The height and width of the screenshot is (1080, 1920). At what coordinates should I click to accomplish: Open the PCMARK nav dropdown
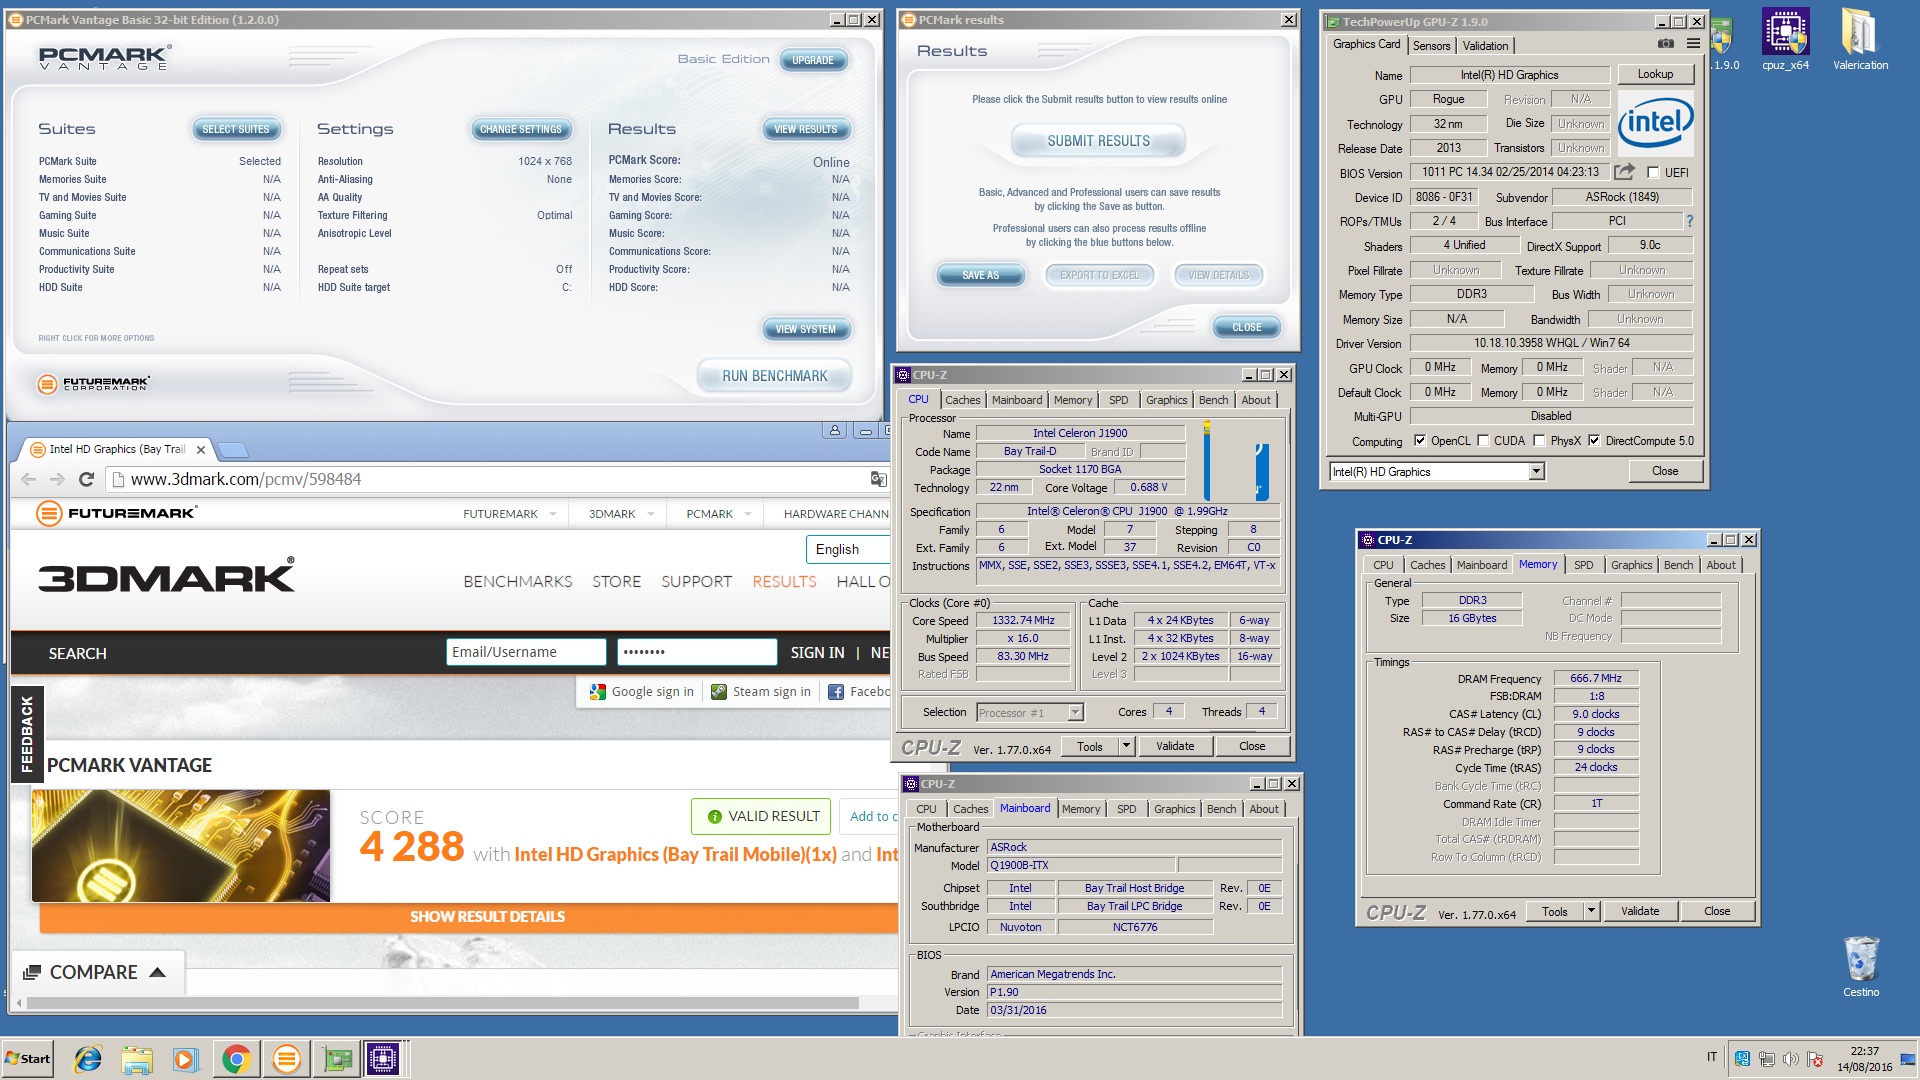pos(718,514)
